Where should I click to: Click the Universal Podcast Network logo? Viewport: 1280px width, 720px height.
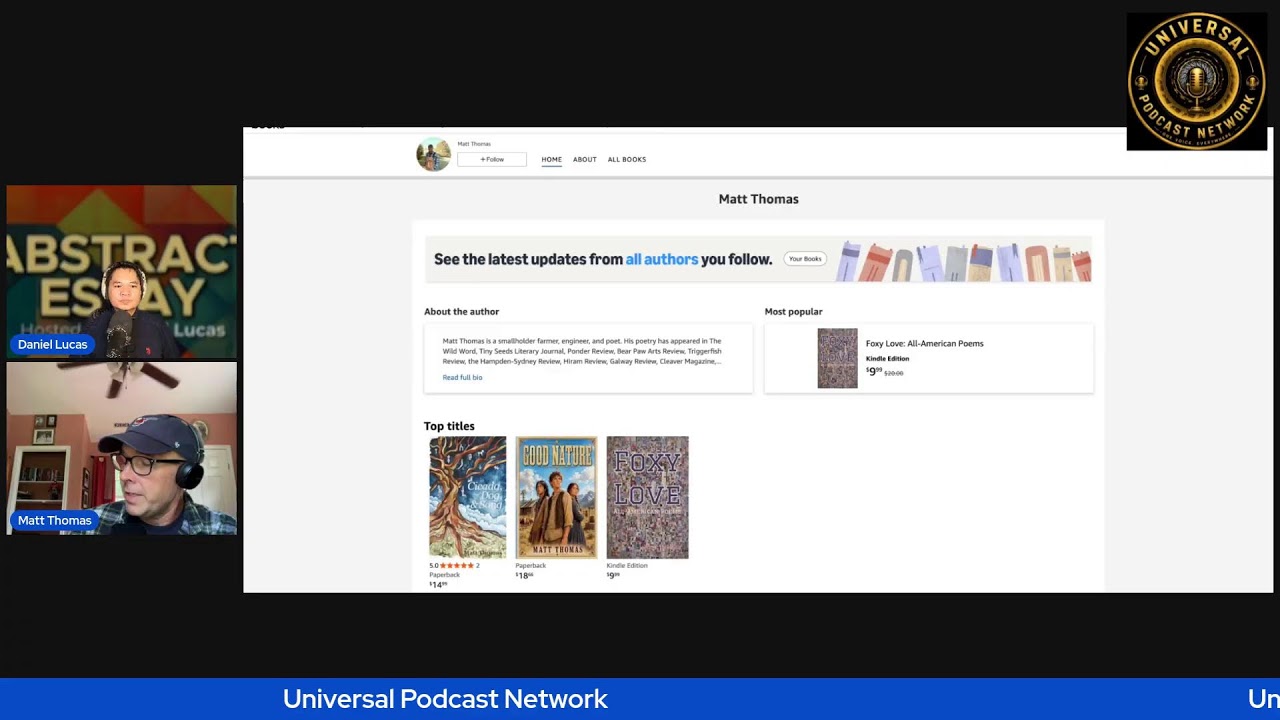[1197, 81]
